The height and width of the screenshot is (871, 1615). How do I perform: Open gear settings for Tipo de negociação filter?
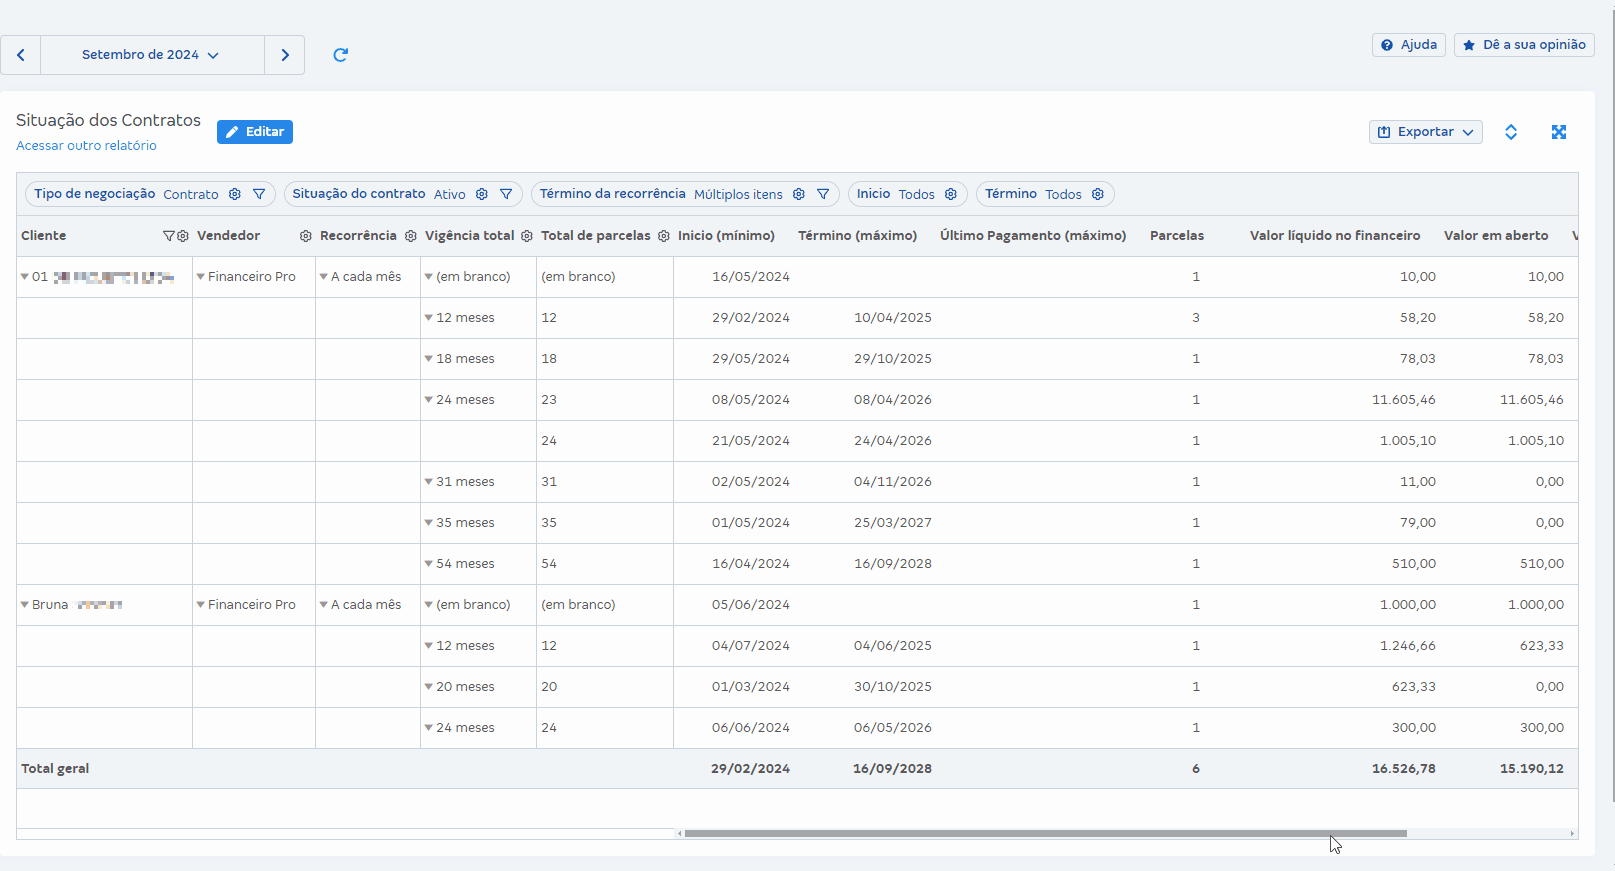click(235, 194)
